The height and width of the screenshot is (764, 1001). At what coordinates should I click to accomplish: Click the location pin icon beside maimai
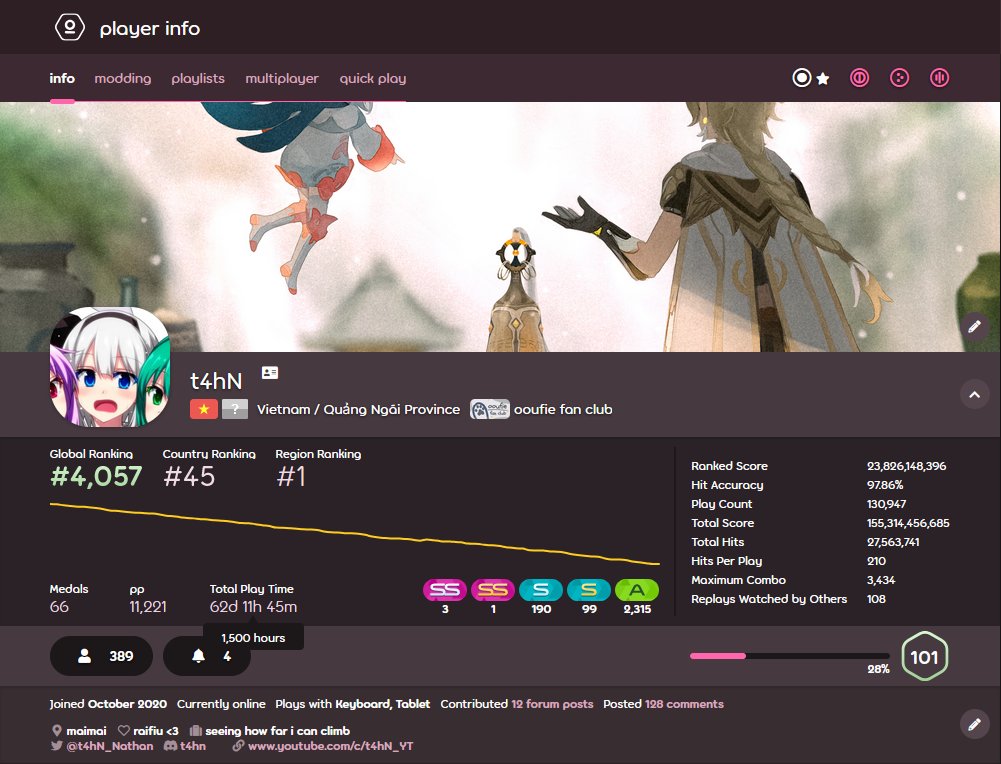point(56,731)
